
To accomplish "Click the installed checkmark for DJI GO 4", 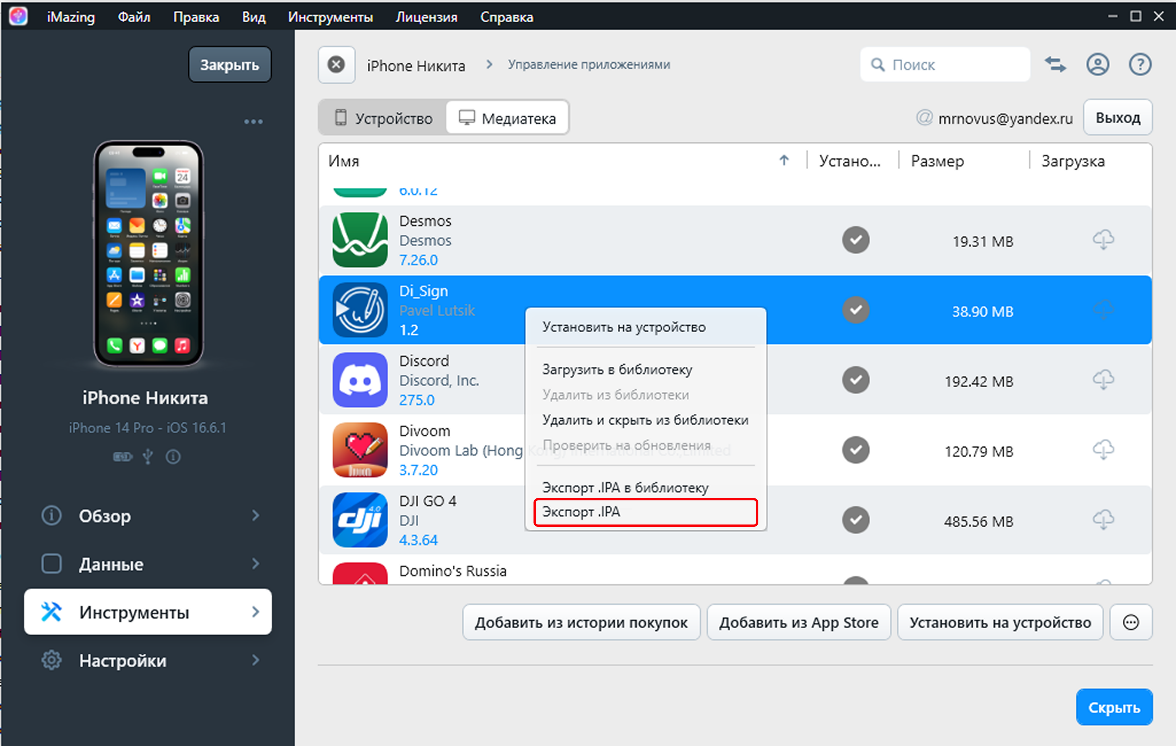I will tap(855, 520).
